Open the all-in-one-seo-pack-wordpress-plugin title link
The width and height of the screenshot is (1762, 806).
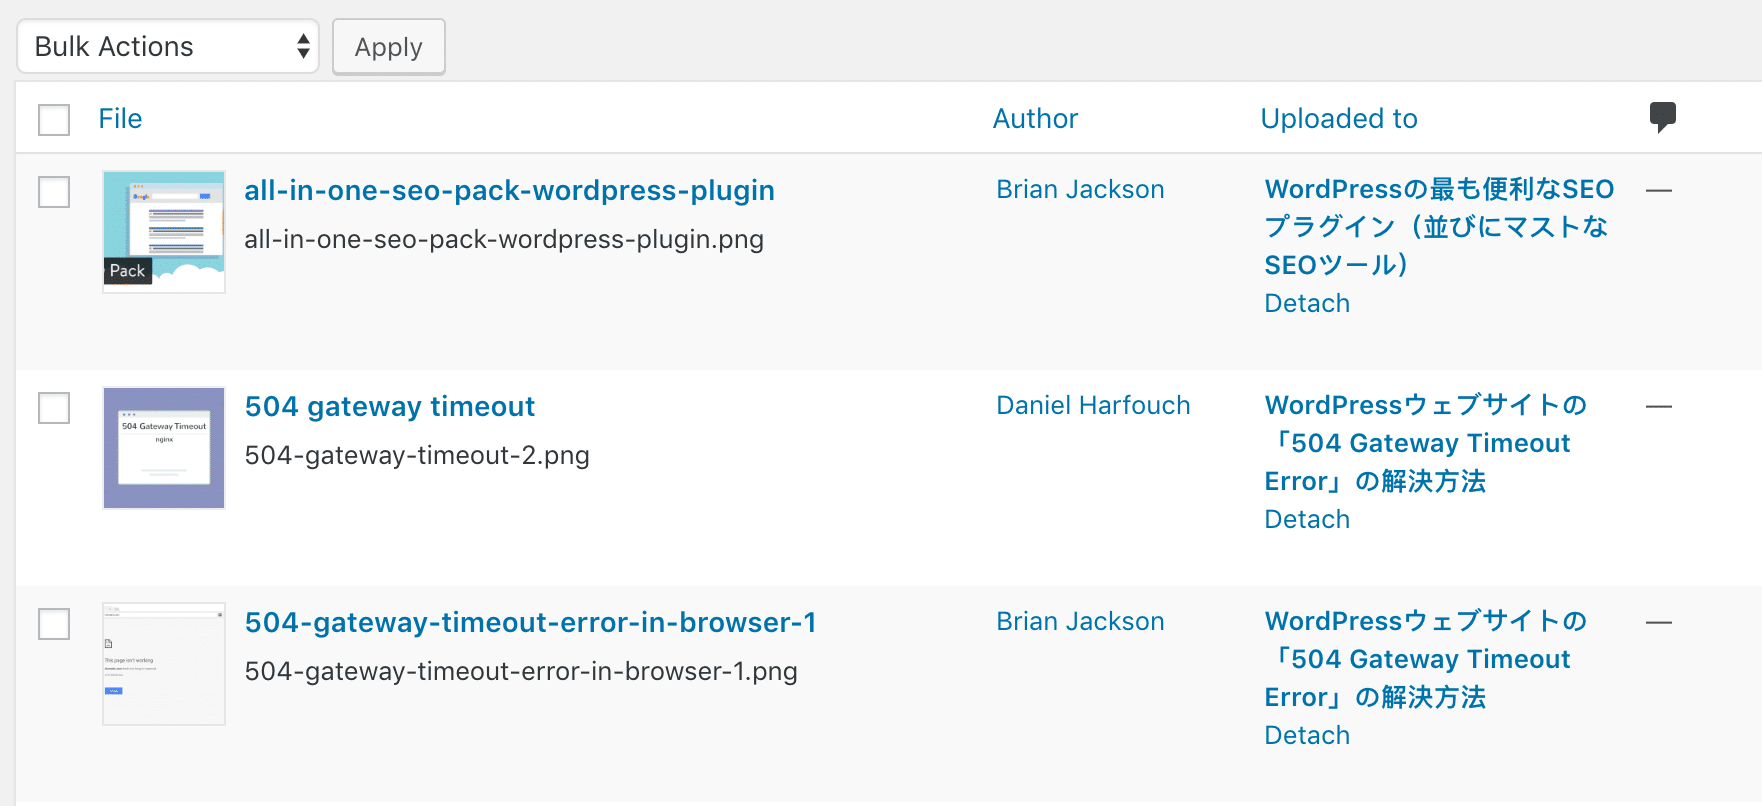(509, 190)
